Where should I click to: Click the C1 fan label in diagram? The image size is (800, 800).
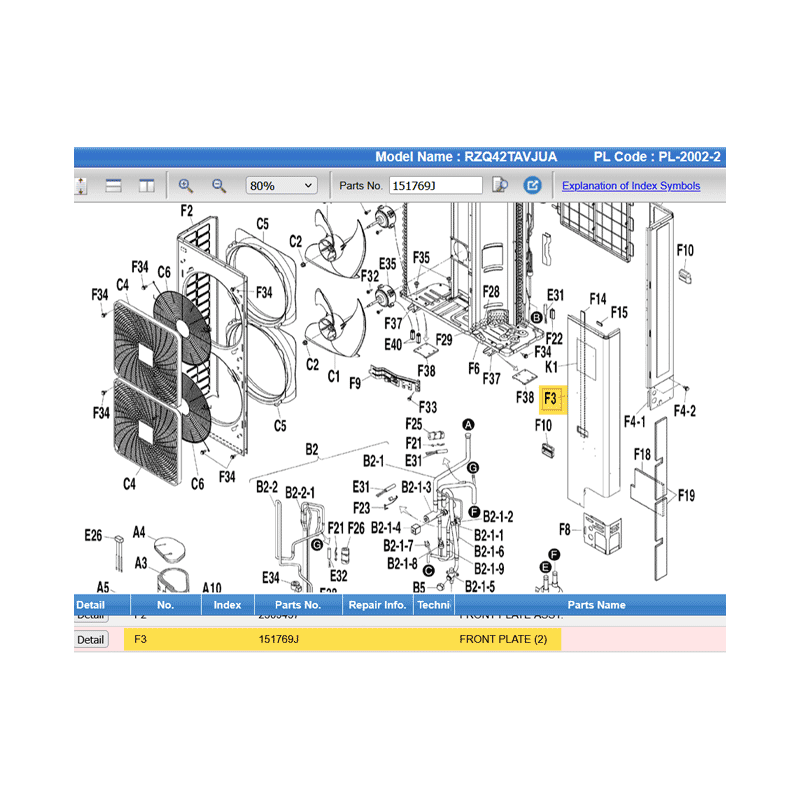click(334, 378)
